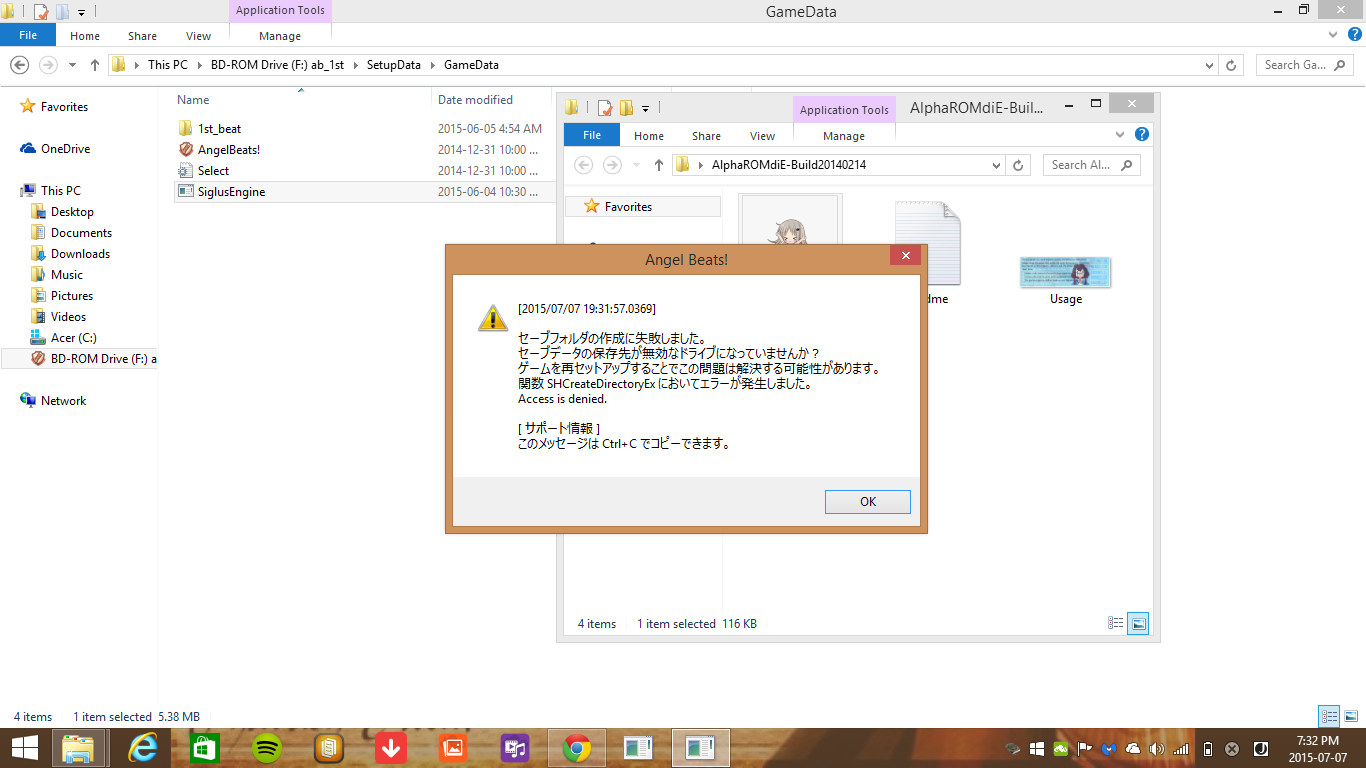Viewport: 1366px width, 768px height.
Task: Click the Search GameData input field
Action: point(1305,65)
